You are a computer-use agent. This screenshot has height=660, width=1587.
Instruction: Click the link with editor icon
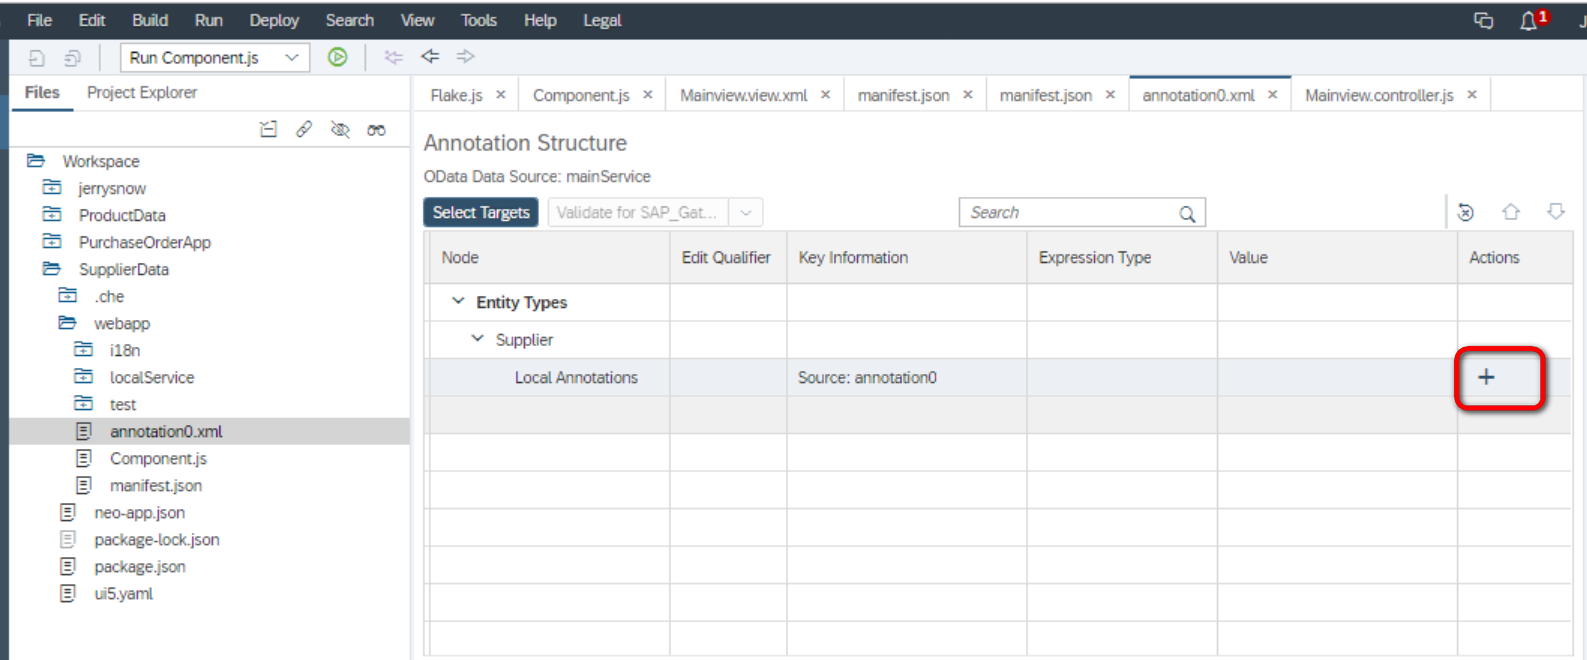(x=304, y=129)
